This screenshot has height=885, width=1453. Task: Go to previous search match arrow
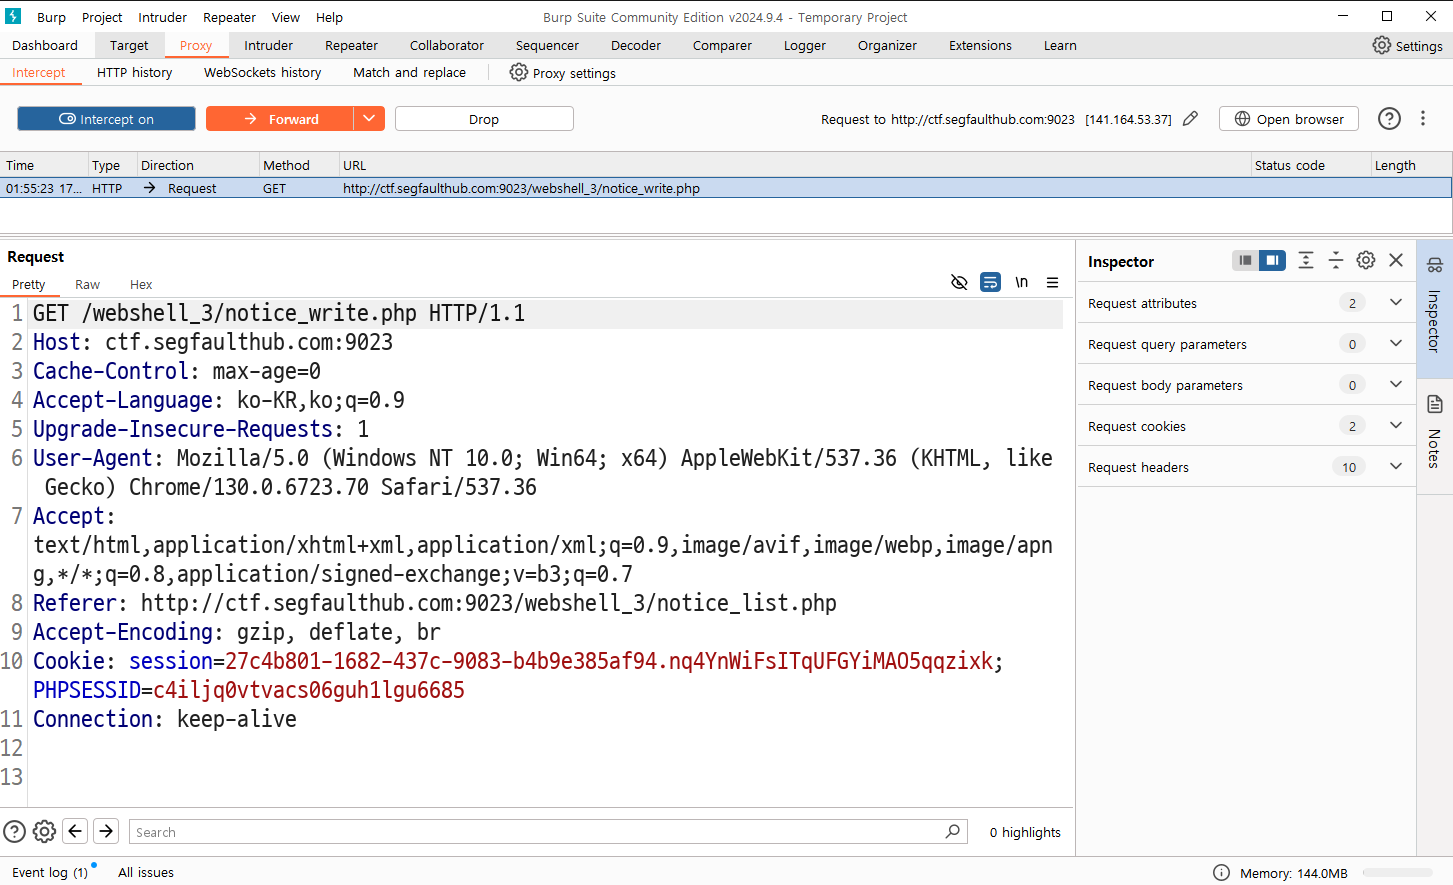pyautogui.click(x=75, y=831)
